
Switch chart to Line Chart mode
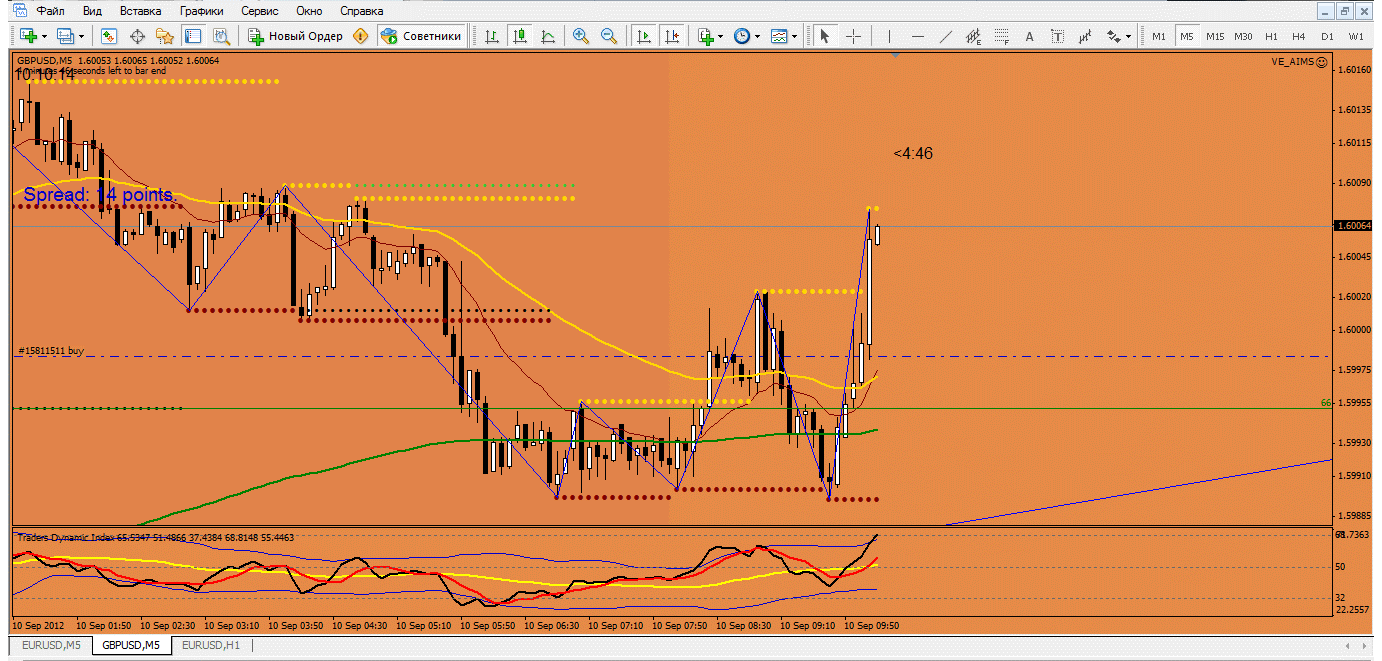pos(548,36)
